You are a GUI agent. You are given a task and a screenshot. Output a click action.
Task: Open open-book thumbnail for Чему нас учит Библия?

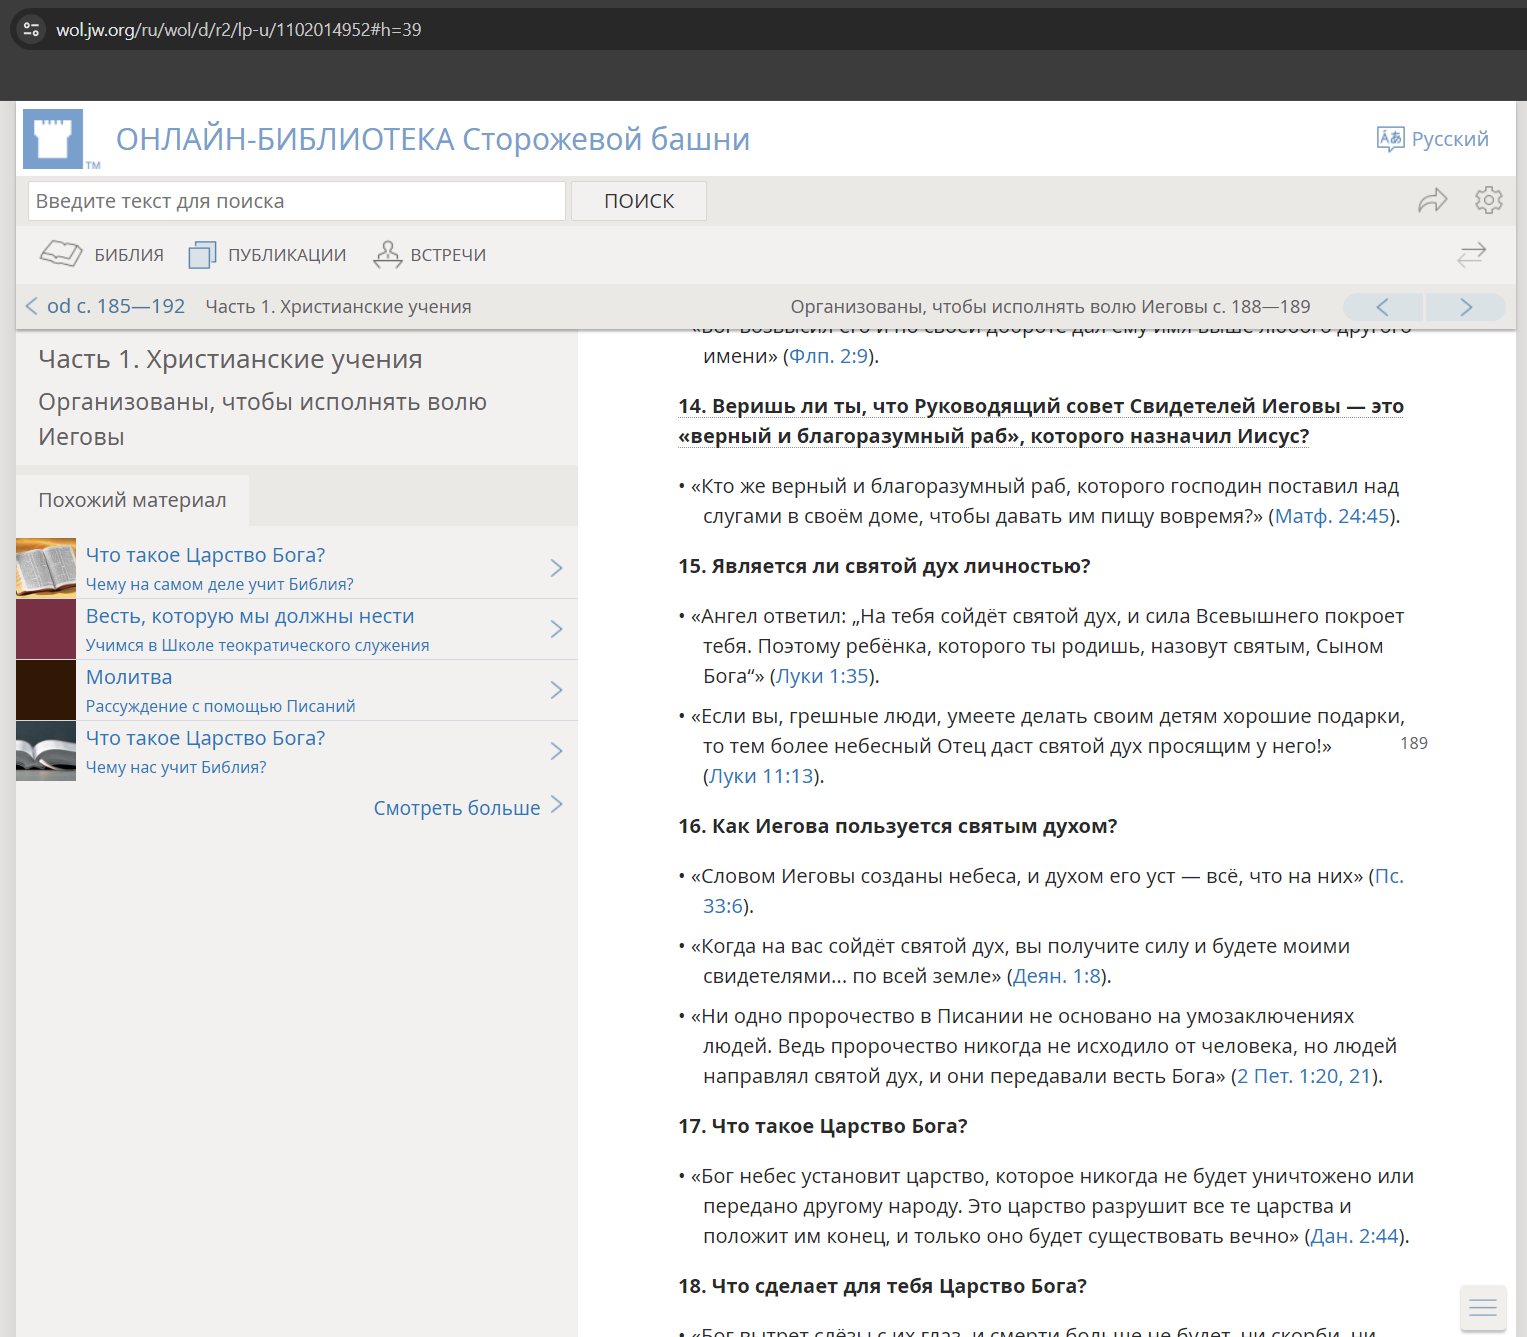tap(46, 751)
